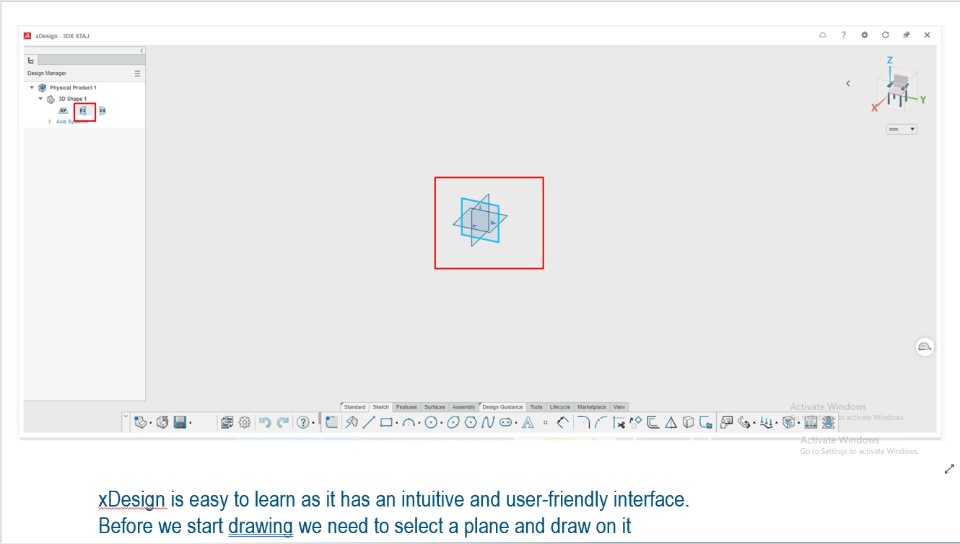This screenshot has width=960, height=544.
Task: Open the Help question mark in bottom toolbar
Action: pyautogui.click(x=303, y=422)
